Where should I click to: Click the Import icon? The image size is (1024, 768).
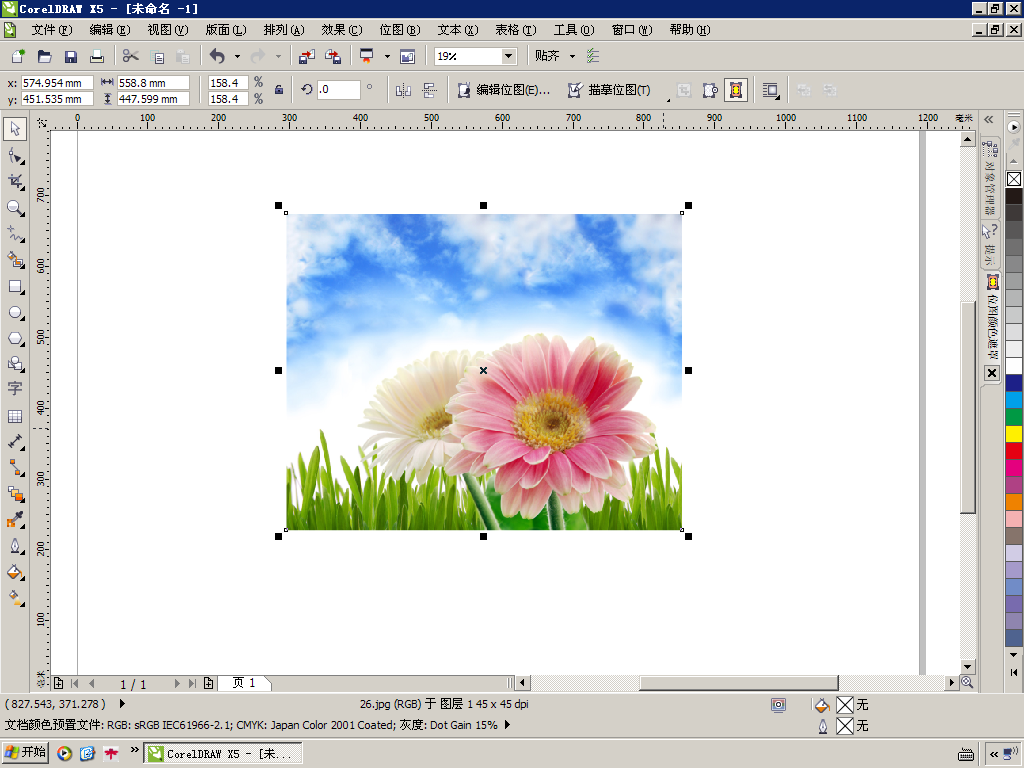(x=306, y=56)
